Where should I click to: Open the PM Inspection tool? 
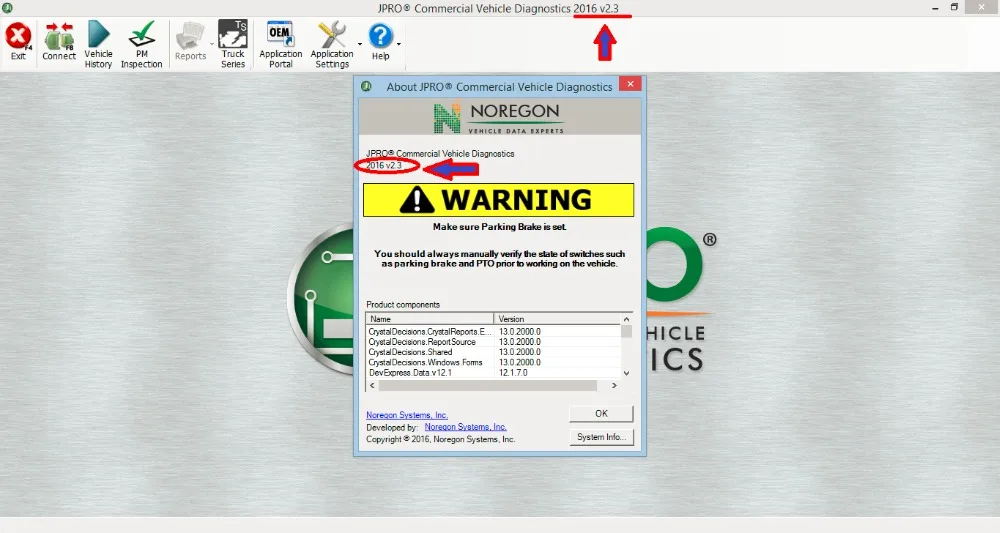[x=142, y=43]
